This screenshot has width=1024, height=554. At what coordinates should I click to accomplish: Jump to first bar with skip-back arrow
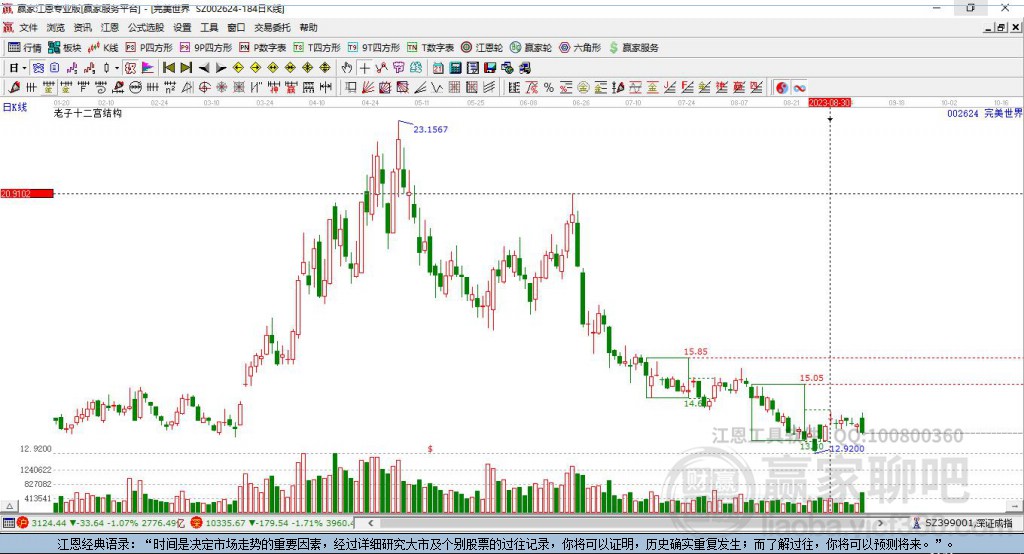pyautogui.click(x=169, y=68)
